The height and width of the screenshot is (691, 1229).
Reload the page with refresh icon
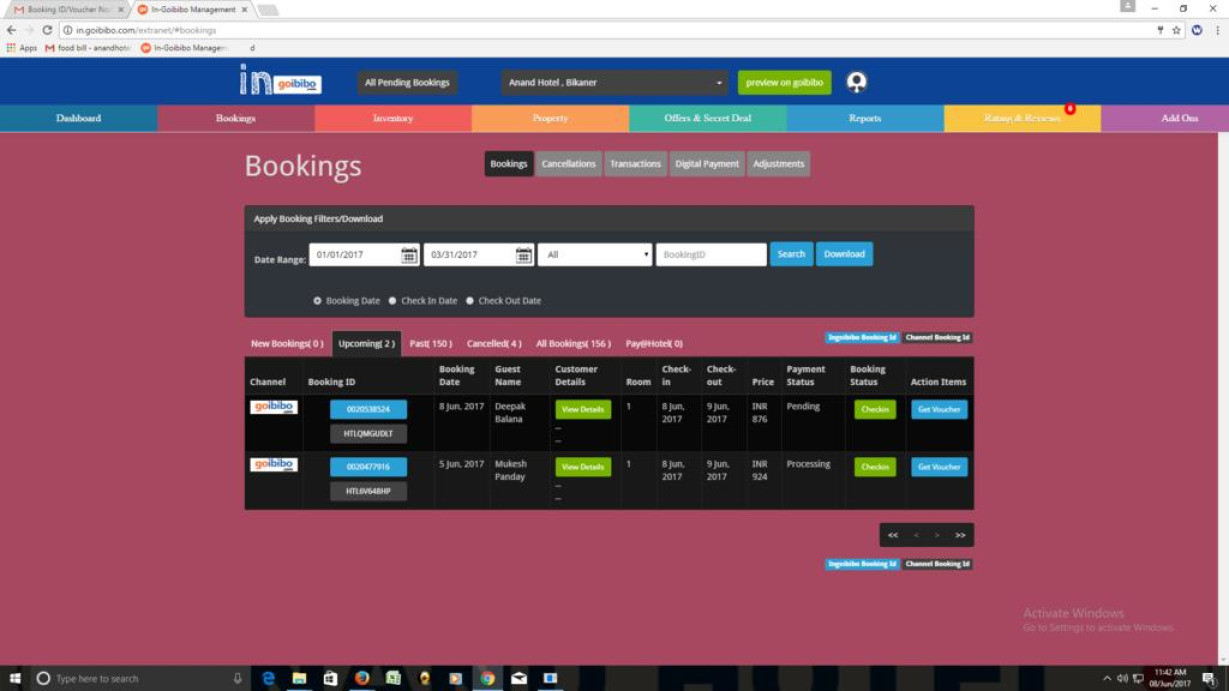[x=47, y=30]
